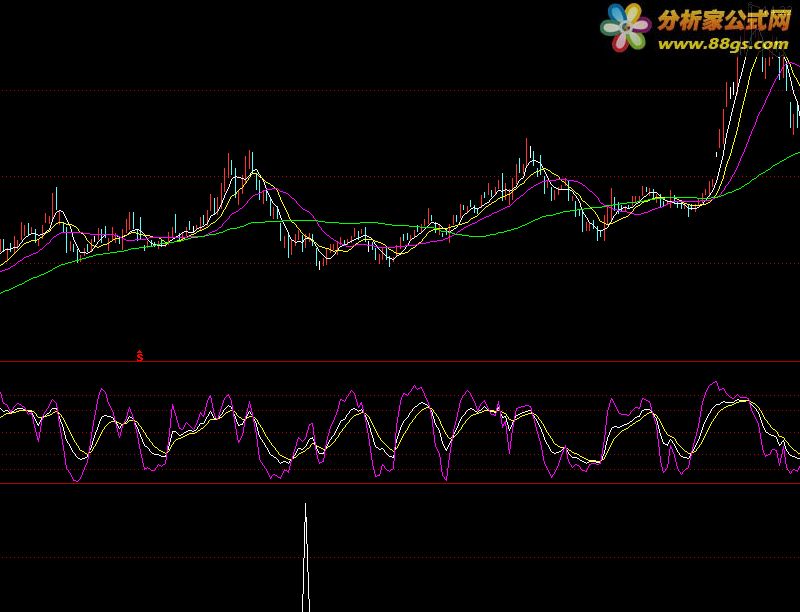Select the white spike in bottom indicator panel

306,557
